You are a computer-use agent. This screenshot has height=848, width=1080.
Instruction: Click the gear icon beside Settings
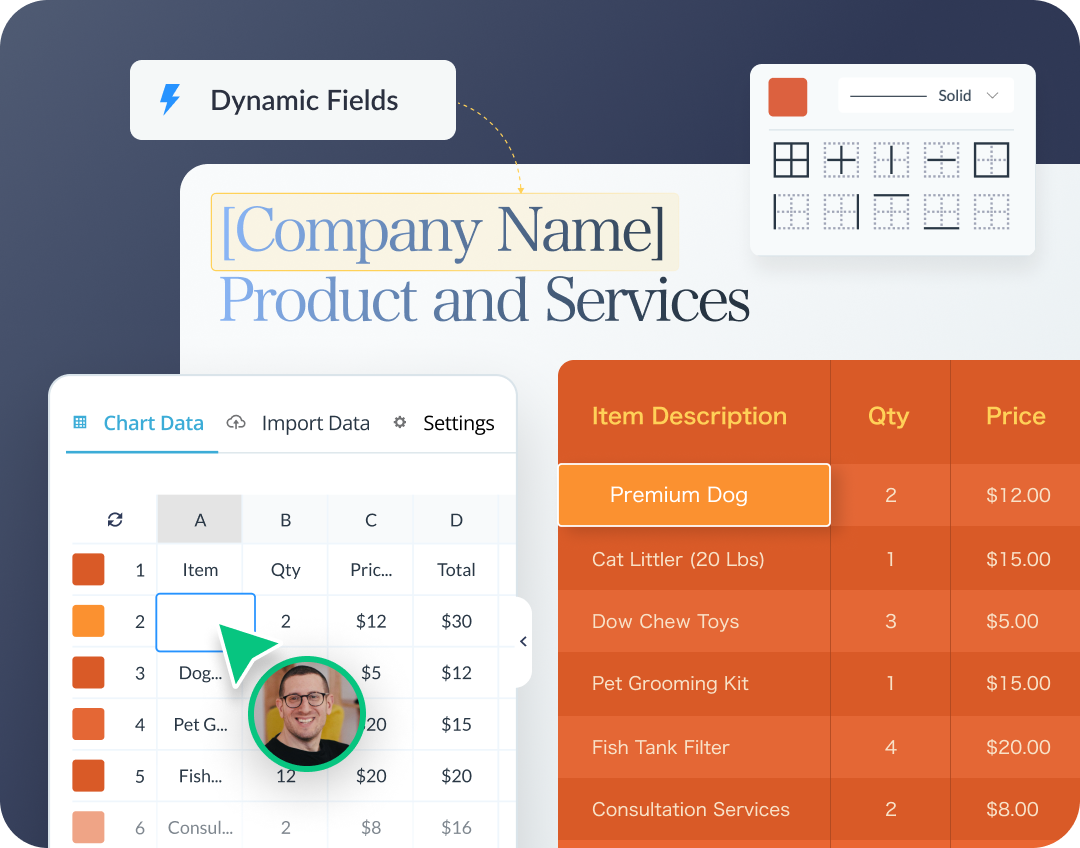pyautogui.click(x=400, y=423)
